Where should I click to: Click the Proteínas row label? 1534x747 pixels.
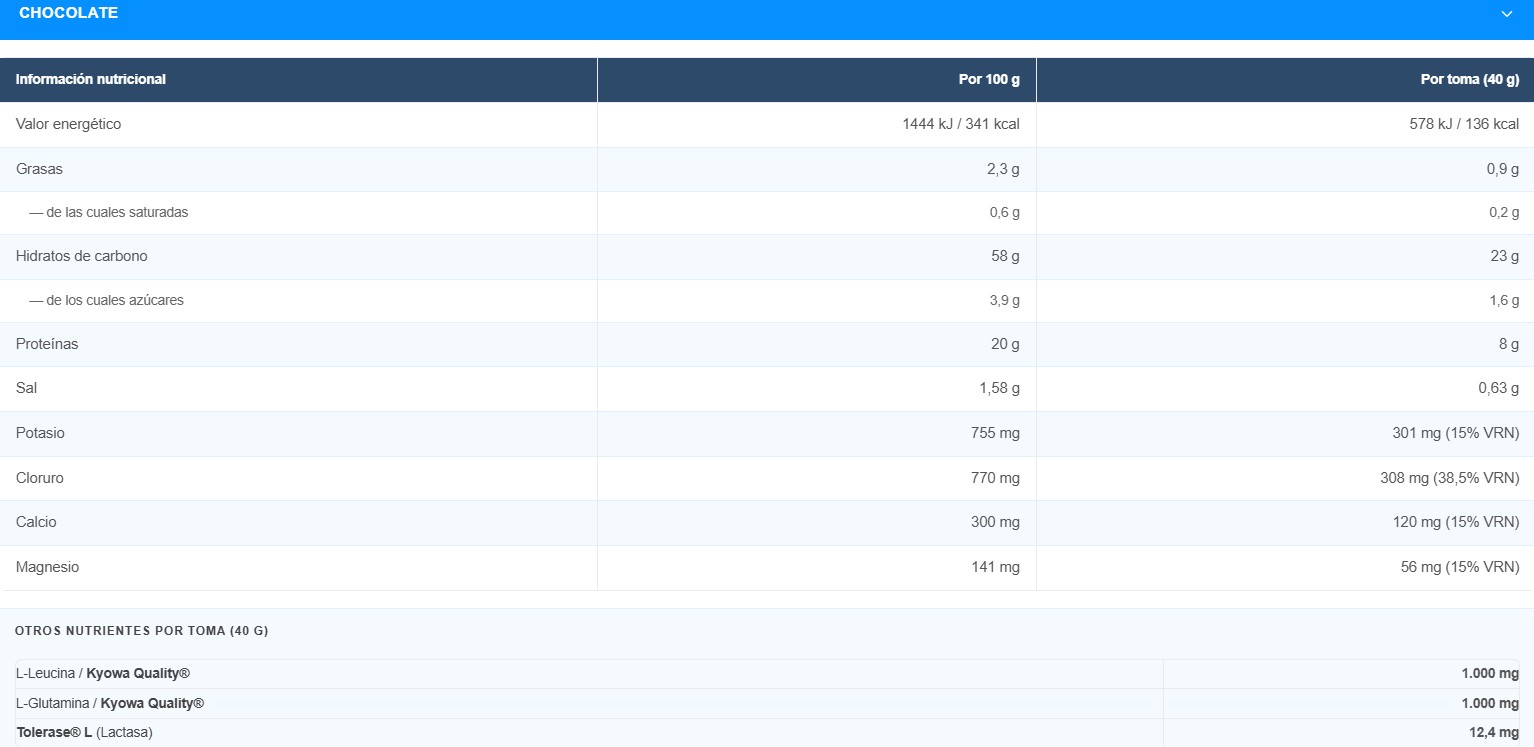(47, 344)
